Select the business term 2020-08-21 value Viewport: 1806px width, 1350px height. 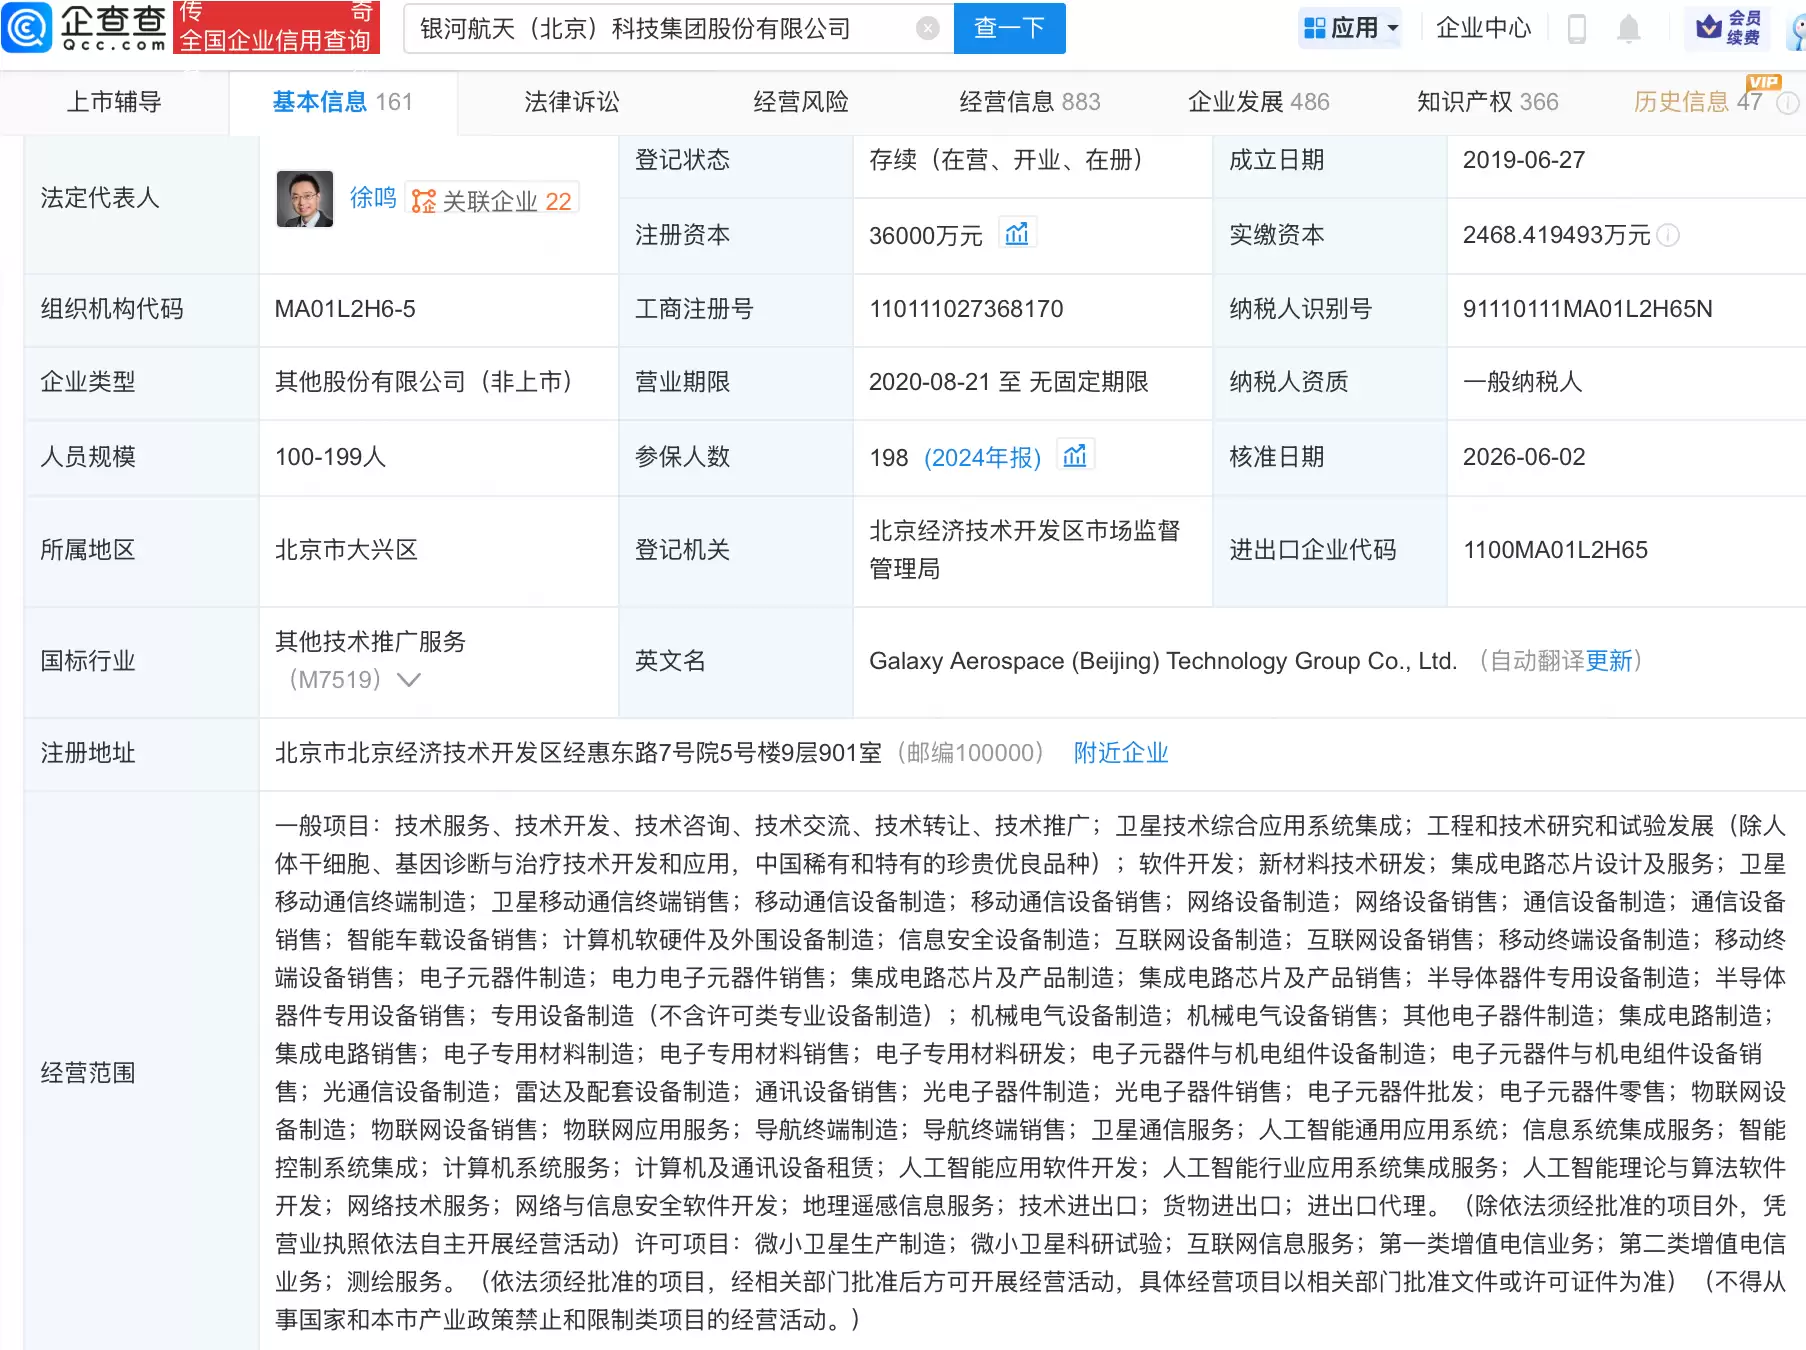[1009, 382]
